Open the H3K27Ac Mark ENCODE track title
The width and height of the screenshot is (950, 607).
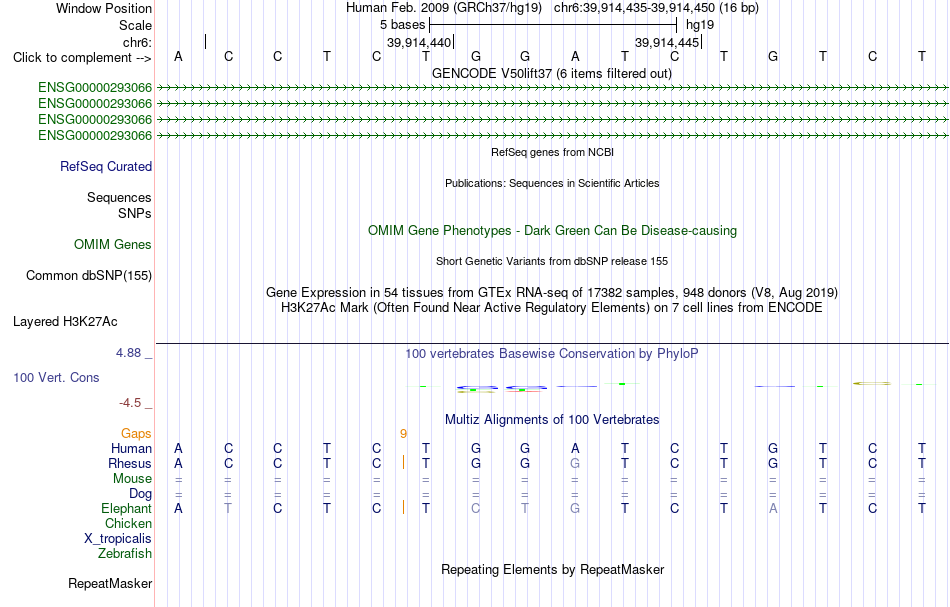(552, 308)
